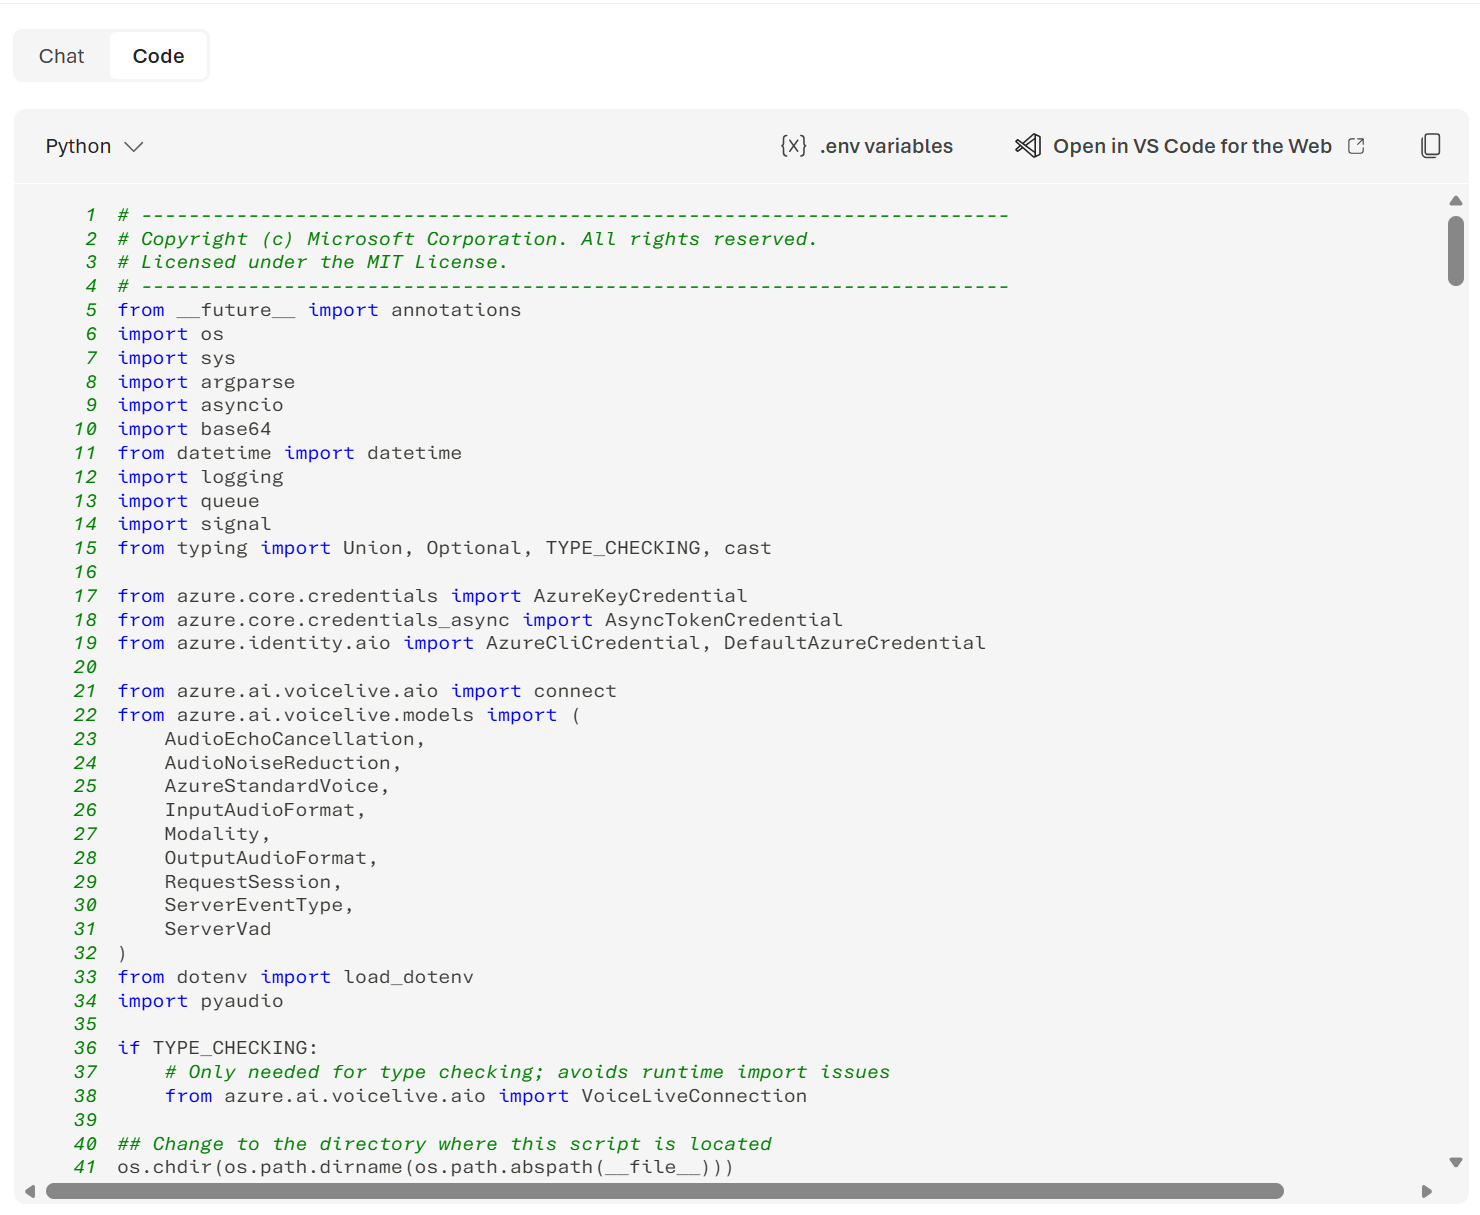The image size is (1480, 1215).
Task: Click the scroll-up arrow on the vertical scrollbar
Action: tap(1456, 200)
